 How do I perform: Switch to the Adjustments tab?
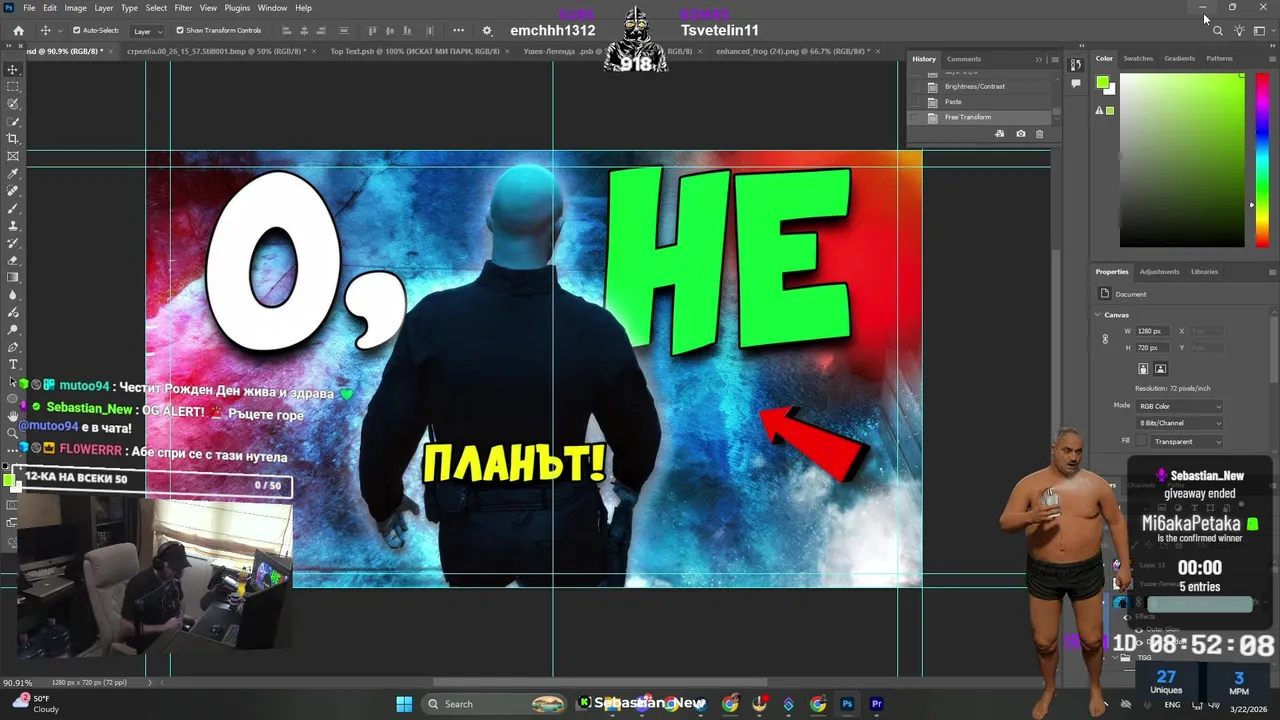(1160, 272)
